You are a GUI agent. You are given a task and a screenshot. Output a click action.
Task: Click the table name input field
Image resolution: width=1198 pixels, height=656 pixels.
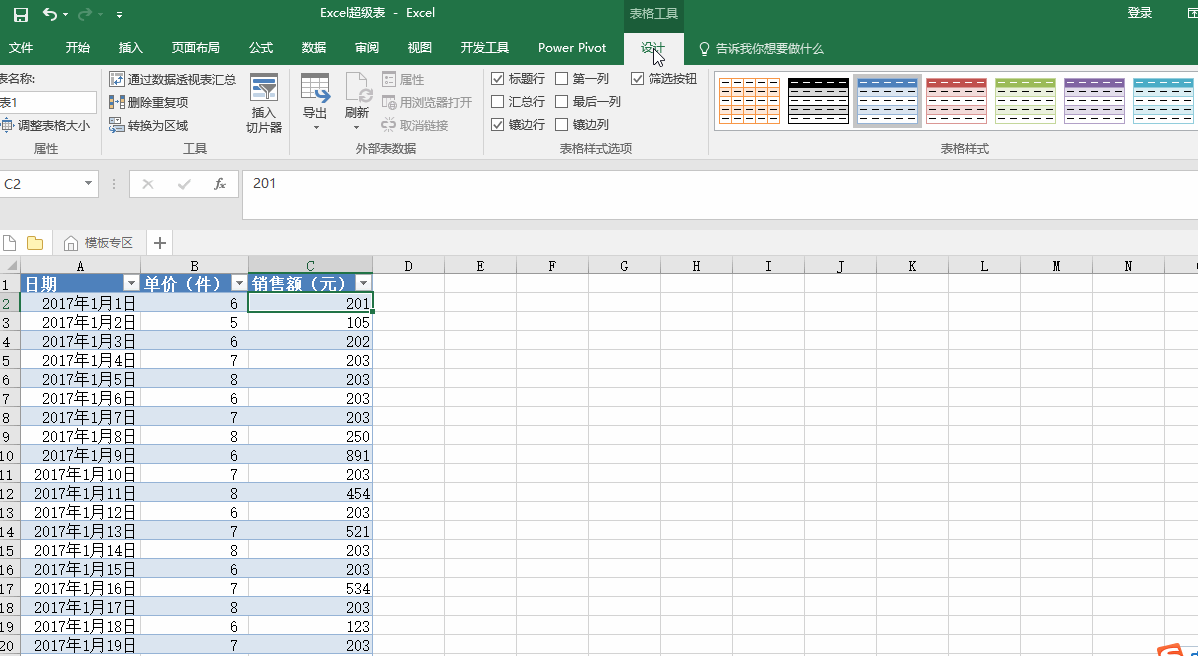pyautogui.click(x=48, y=102)
